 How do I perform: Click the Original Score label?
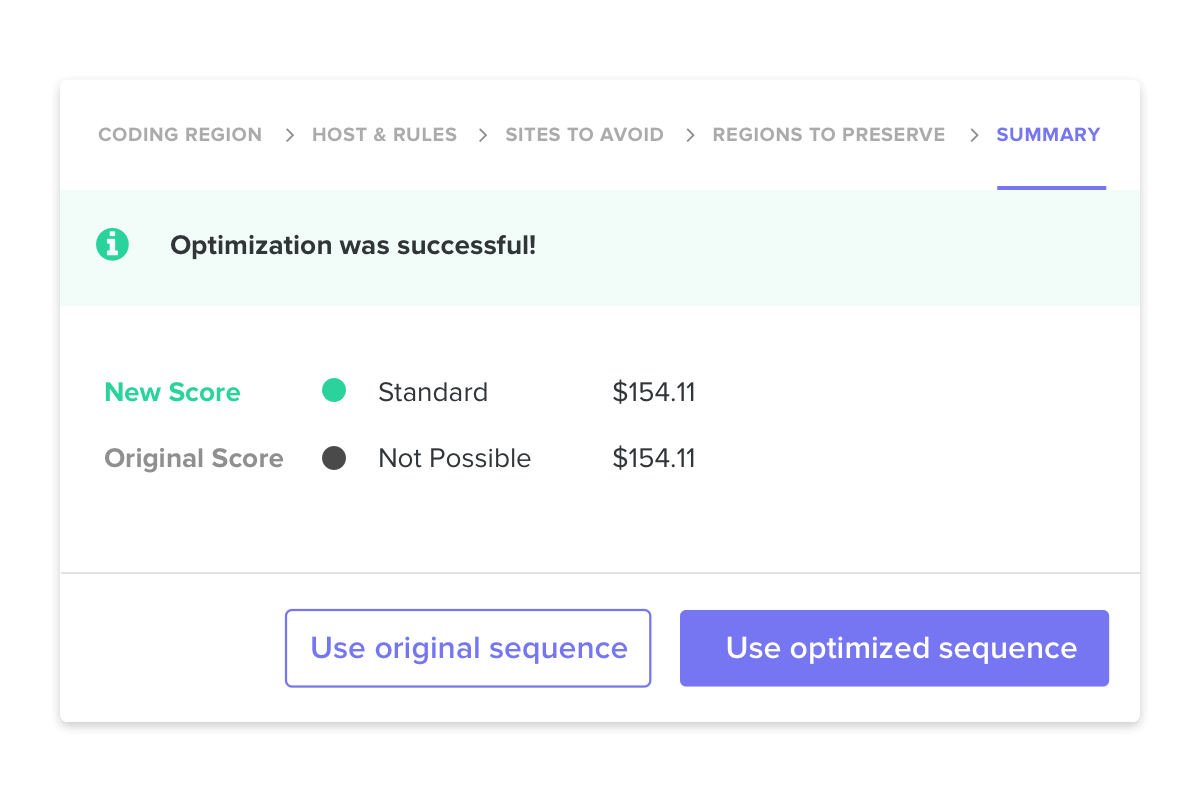click(194, 459)
